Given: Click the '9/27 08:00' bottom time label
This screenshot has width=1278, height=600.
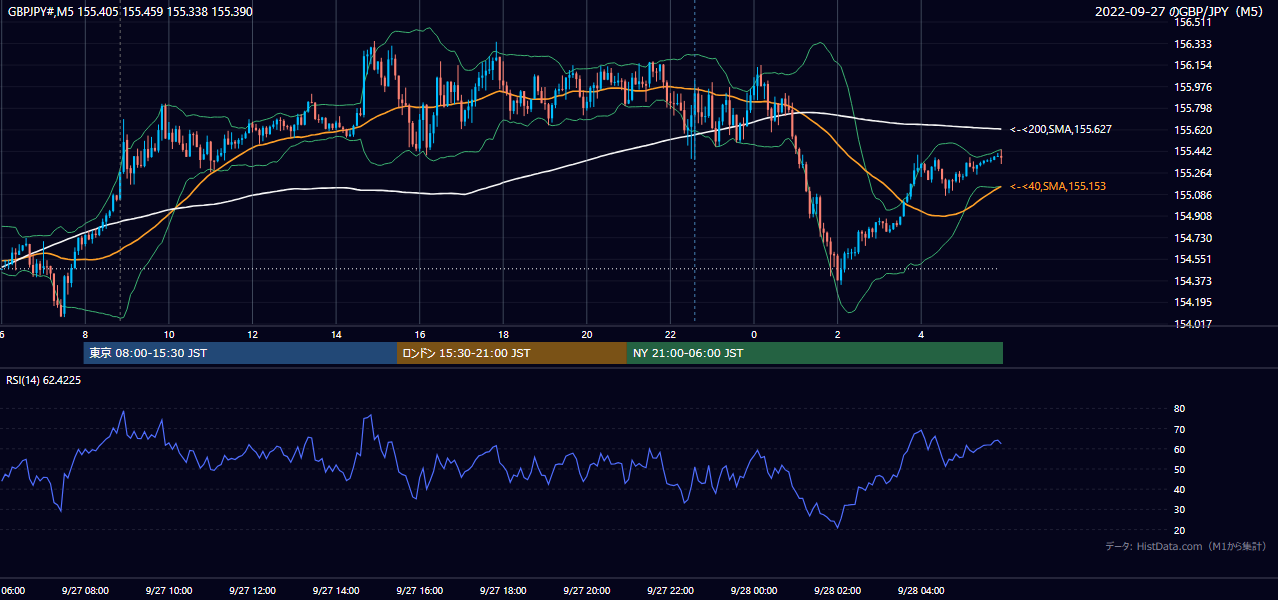Looking at the screenshot, I should click(x=85, y=591).
